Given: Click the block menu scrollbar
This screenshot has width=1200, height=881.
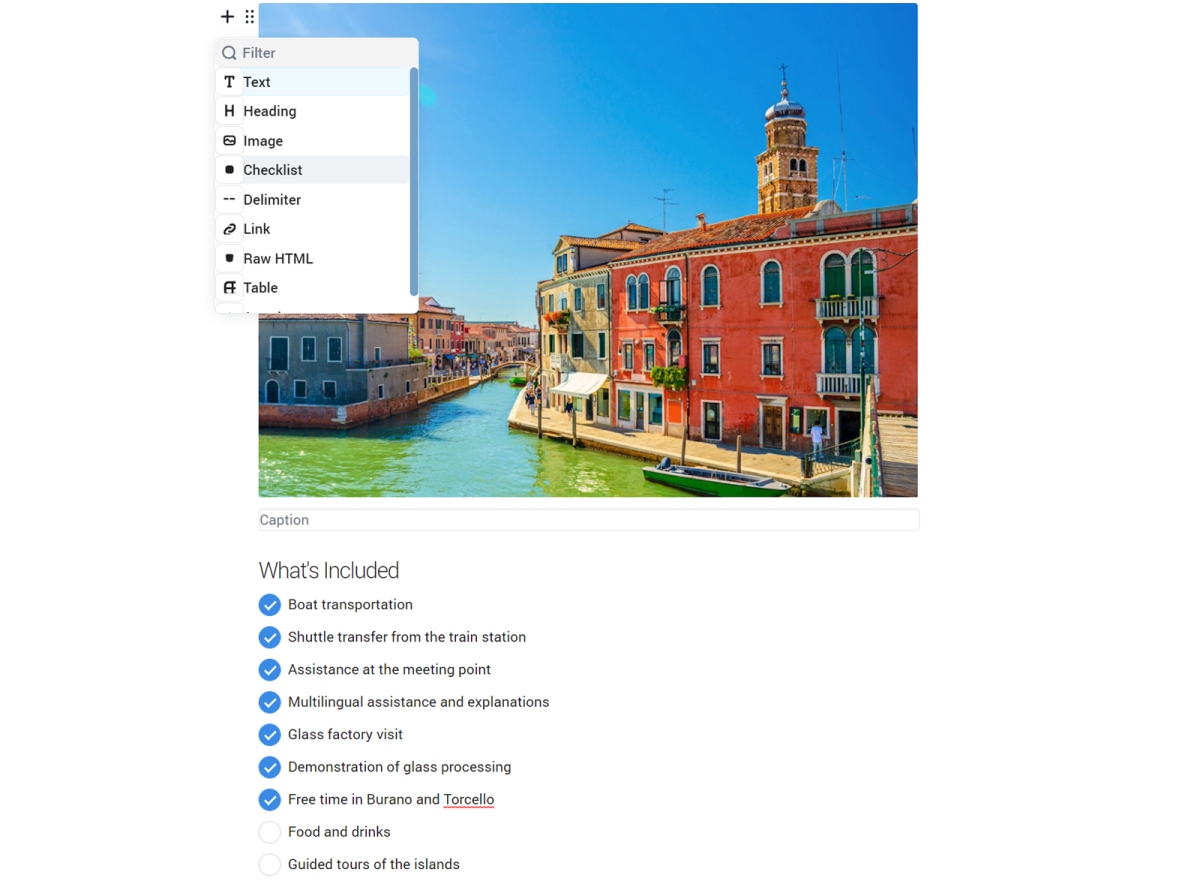Looking at the screenshot, I should coord(414,180).
